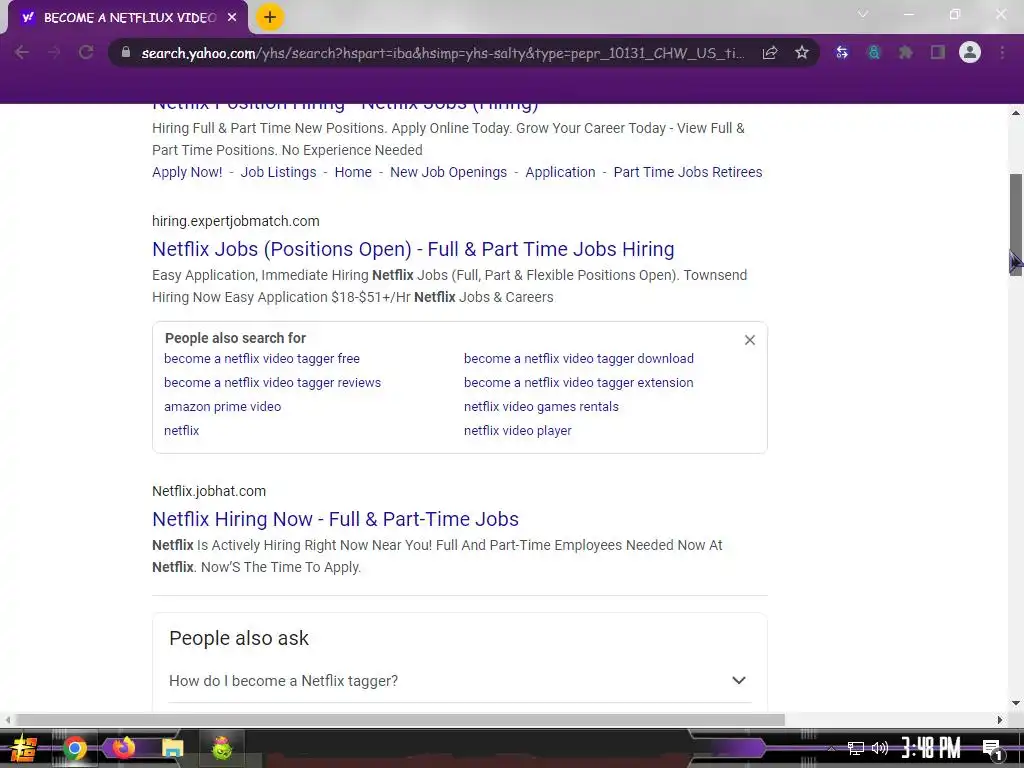The image size is (1024, 768).
Task: Reload the page with refresh icon
Action: [86, 53]
